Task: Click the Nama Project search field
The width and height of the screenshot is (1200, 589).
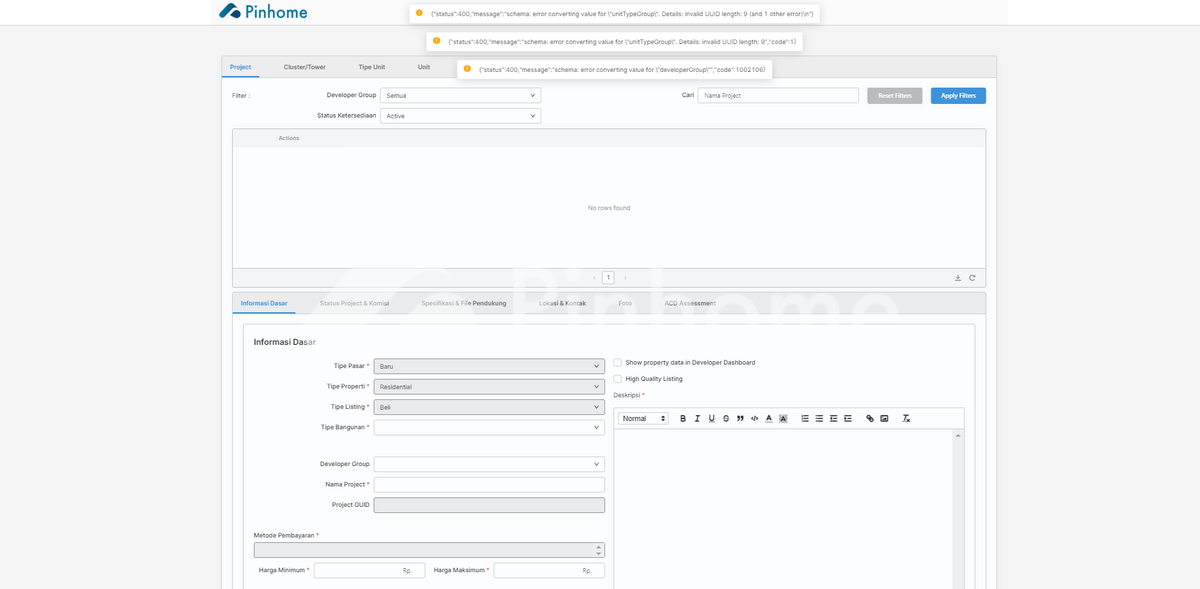Action: point(778,96)
